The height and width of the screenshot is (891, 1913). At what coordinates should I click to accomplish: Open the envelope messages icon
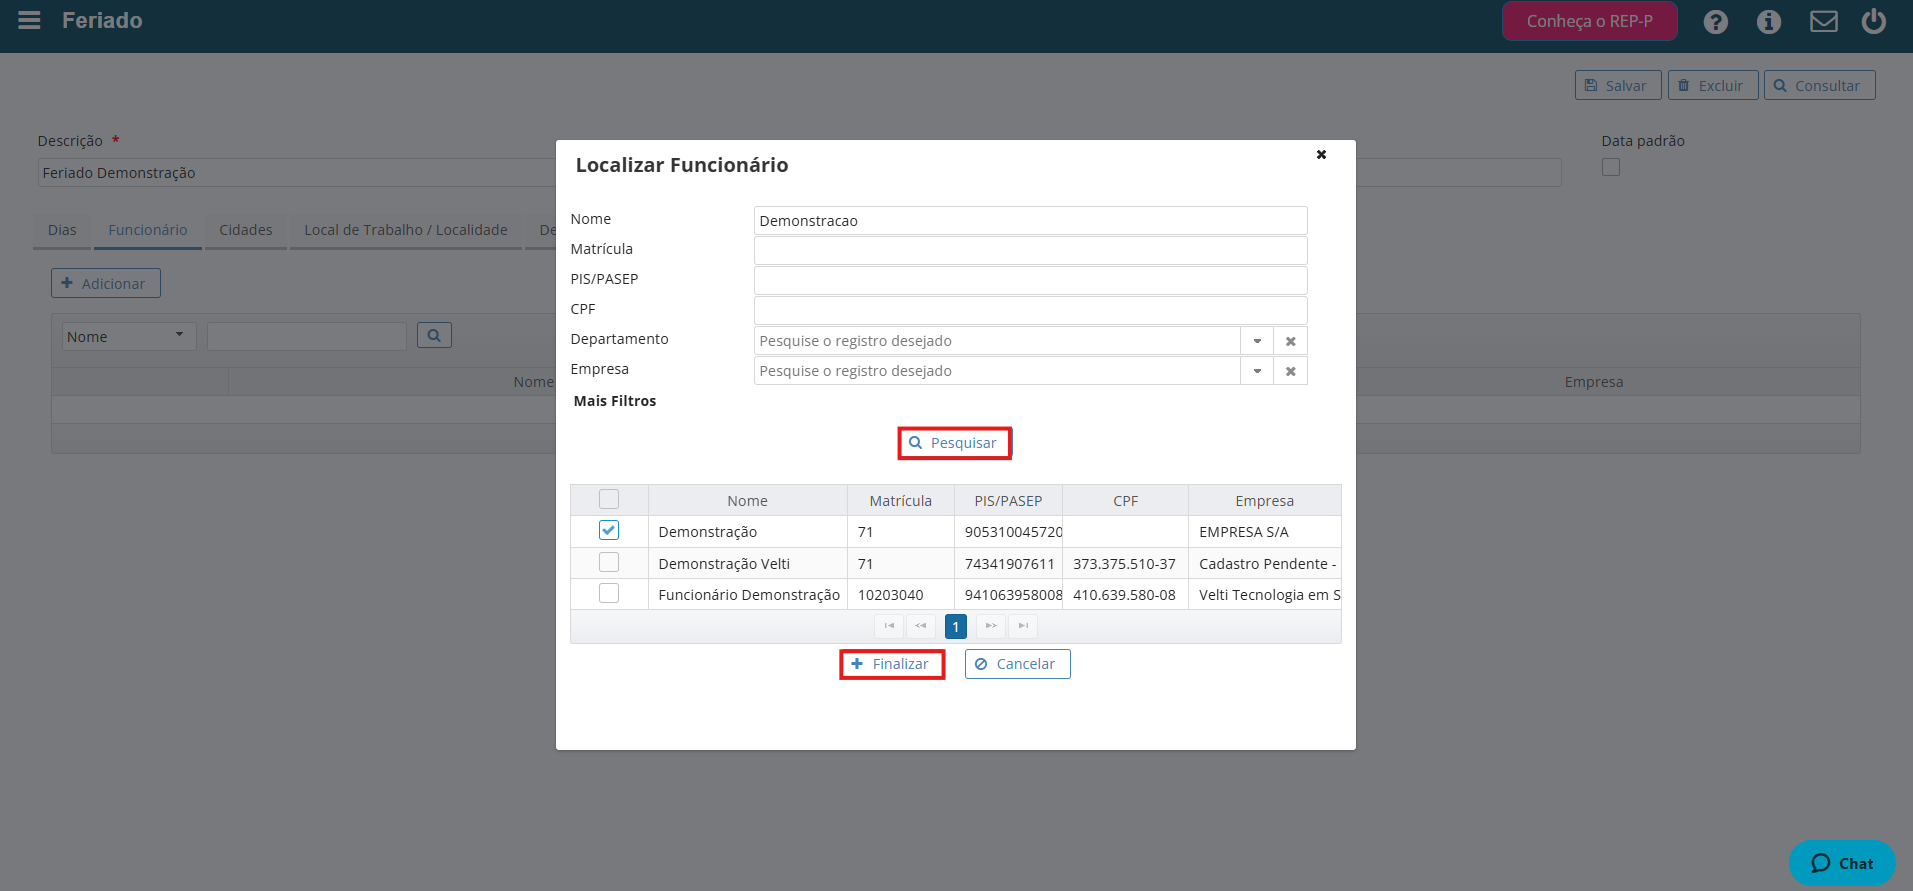pos(1823,21)
